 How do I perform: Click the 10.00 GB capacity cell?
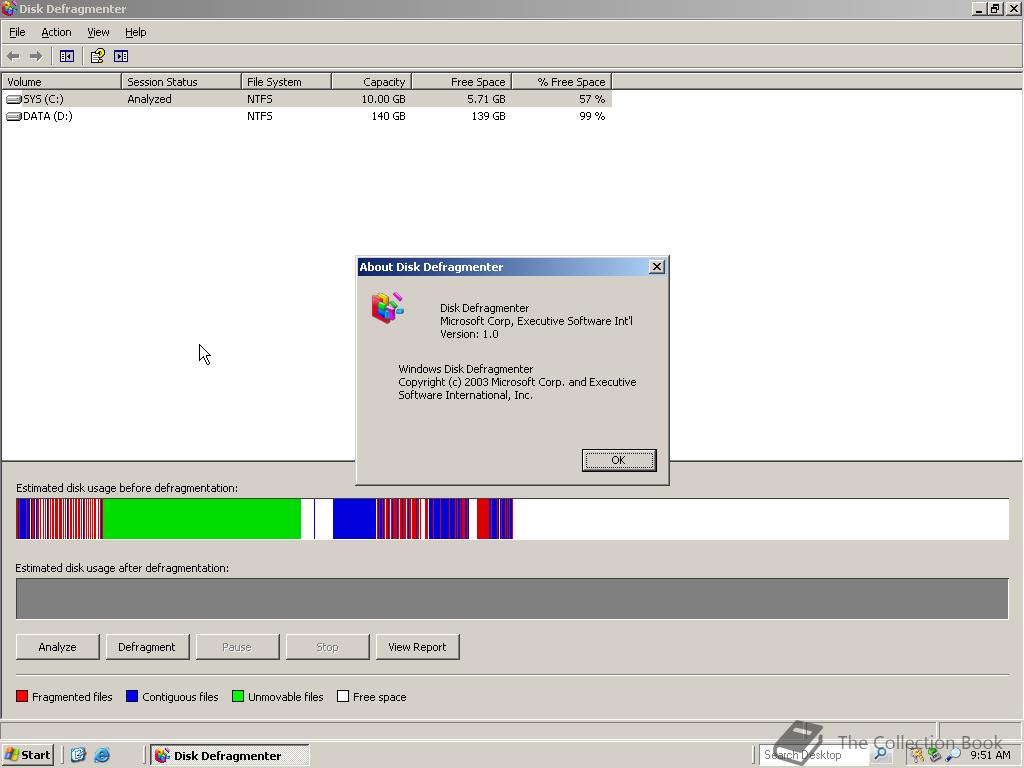[383, 99]
